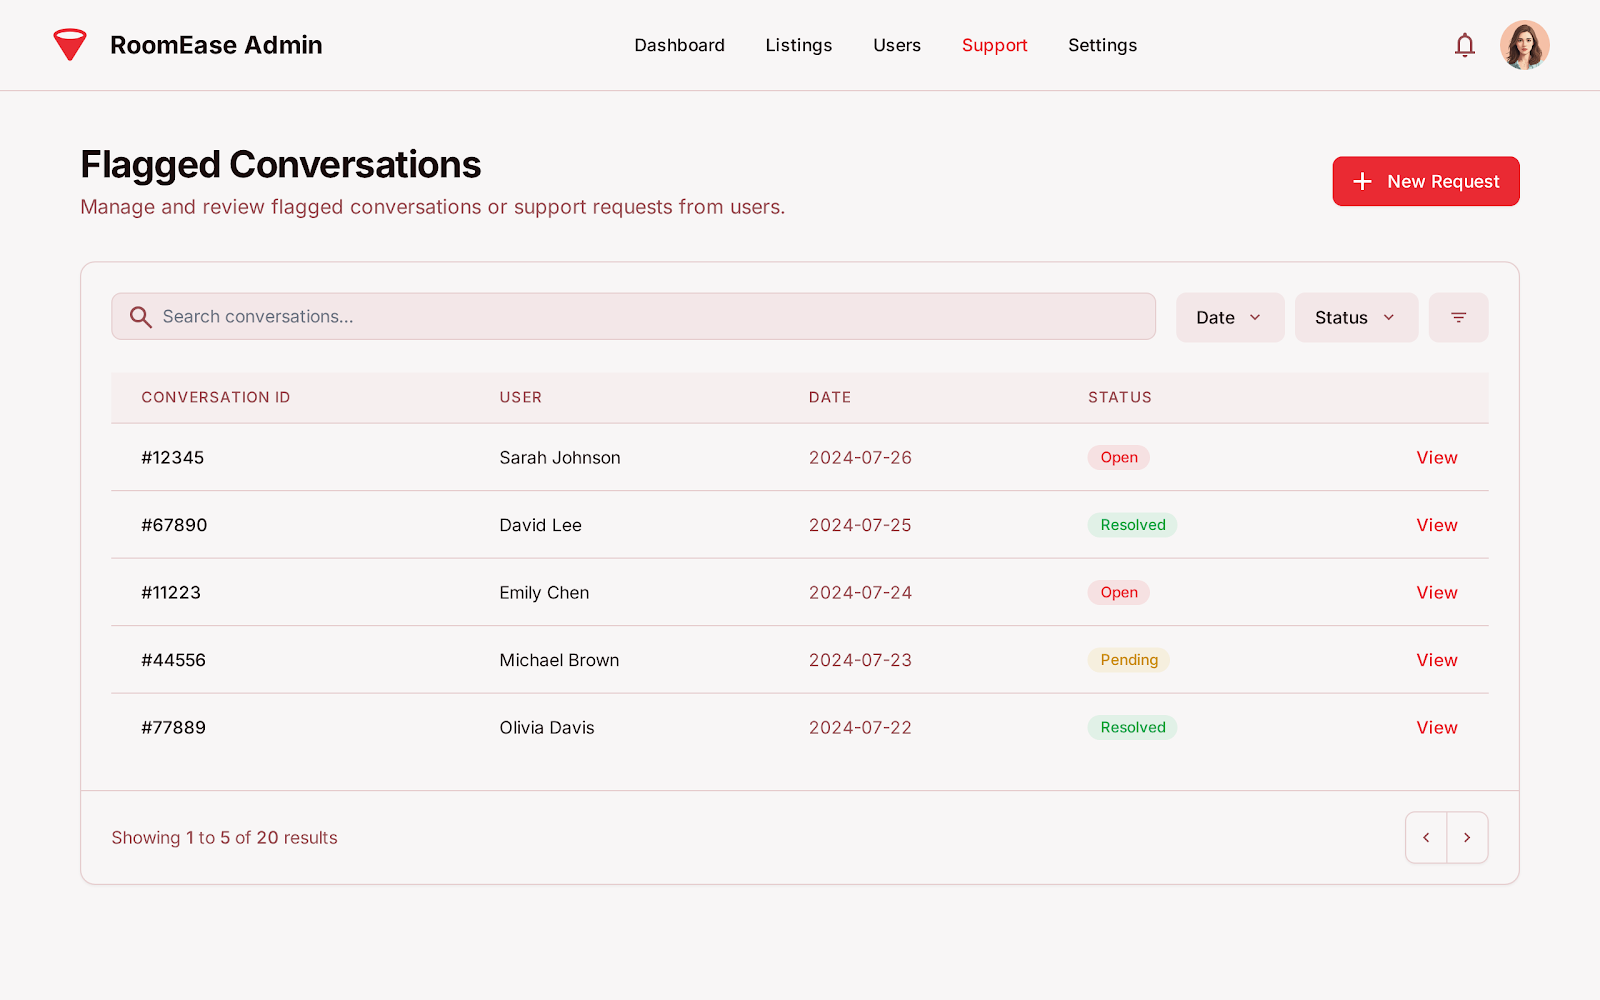Expand the Date filter dropdown

pyautogui.click(x=1229, y=317)
